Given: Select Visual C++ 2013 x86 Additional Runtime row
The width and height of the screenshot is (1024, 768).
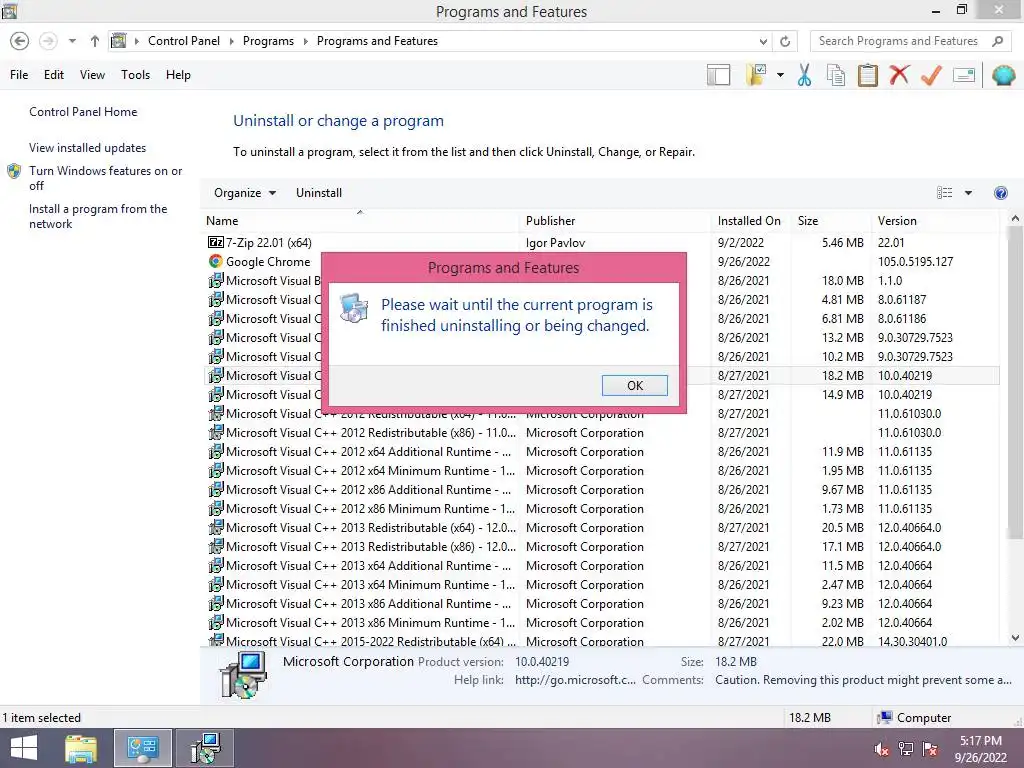Looking at the screenshot, I should pos(601,603).
